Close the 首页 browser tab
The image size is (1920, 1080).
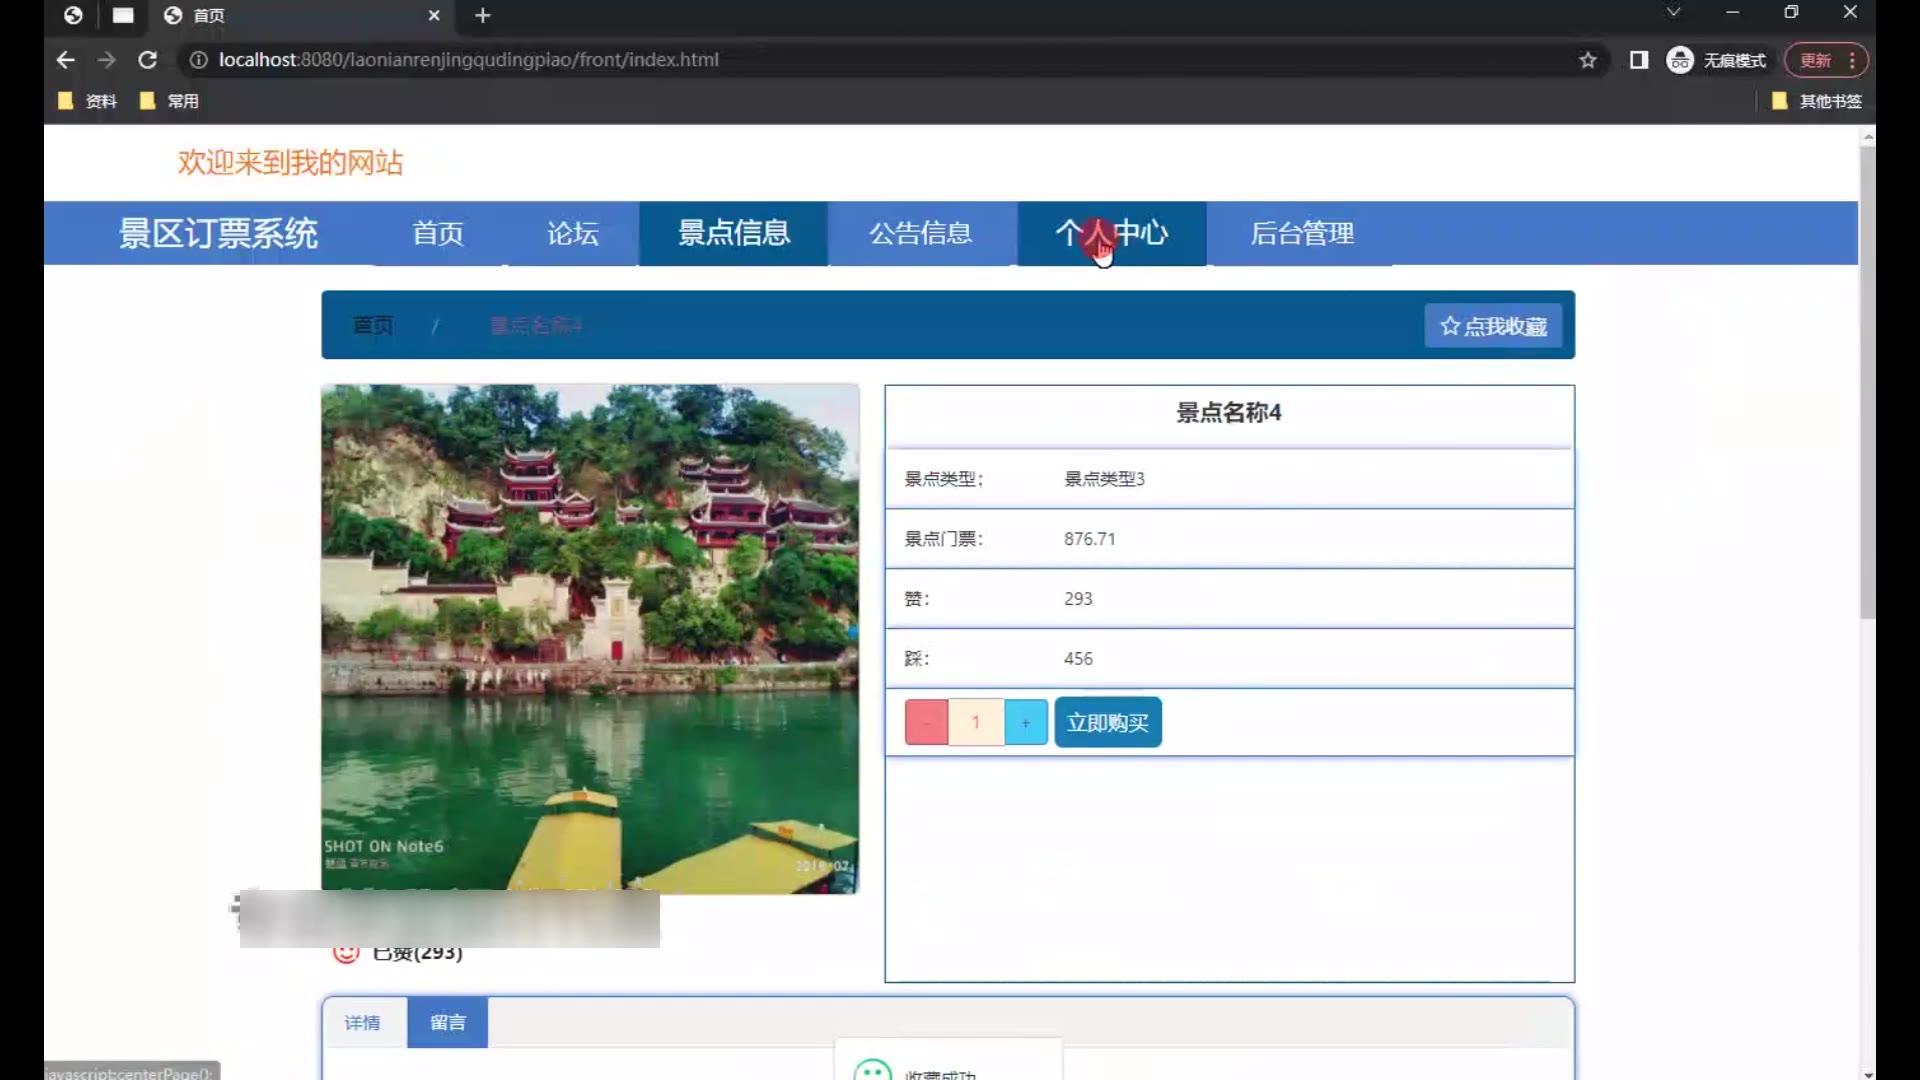click(433, 15)
